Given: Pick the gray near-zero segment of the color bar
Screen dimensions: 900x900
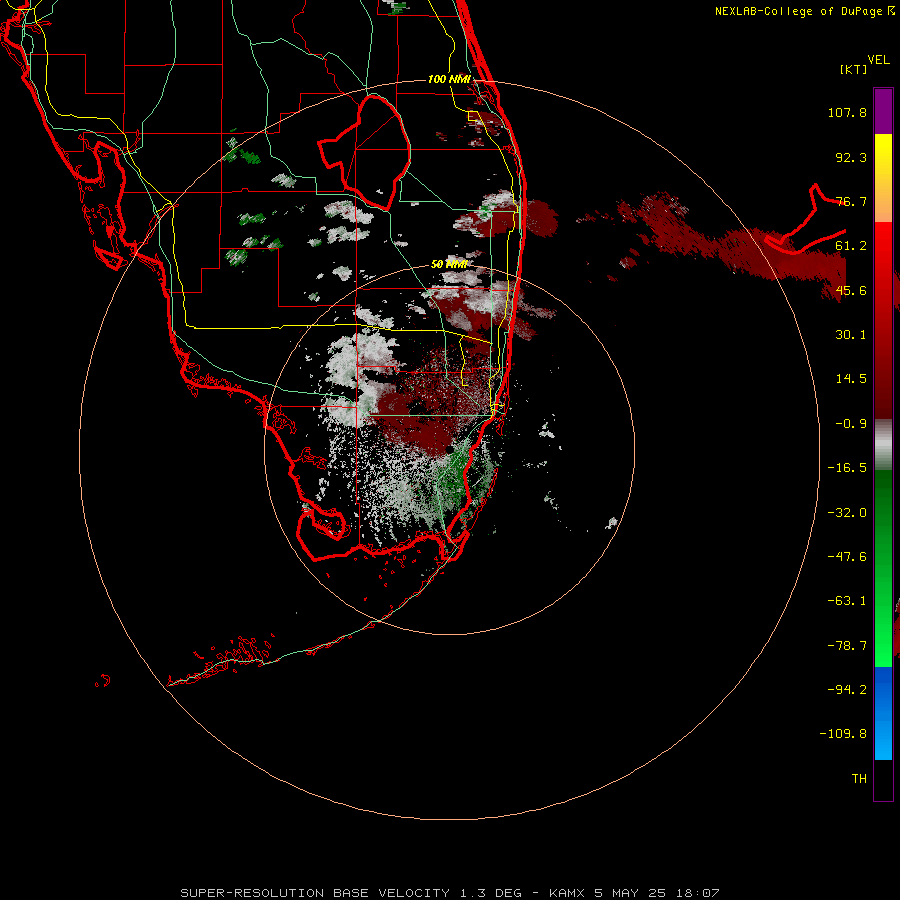Looking at the screenshot, I should click(883, 445).
